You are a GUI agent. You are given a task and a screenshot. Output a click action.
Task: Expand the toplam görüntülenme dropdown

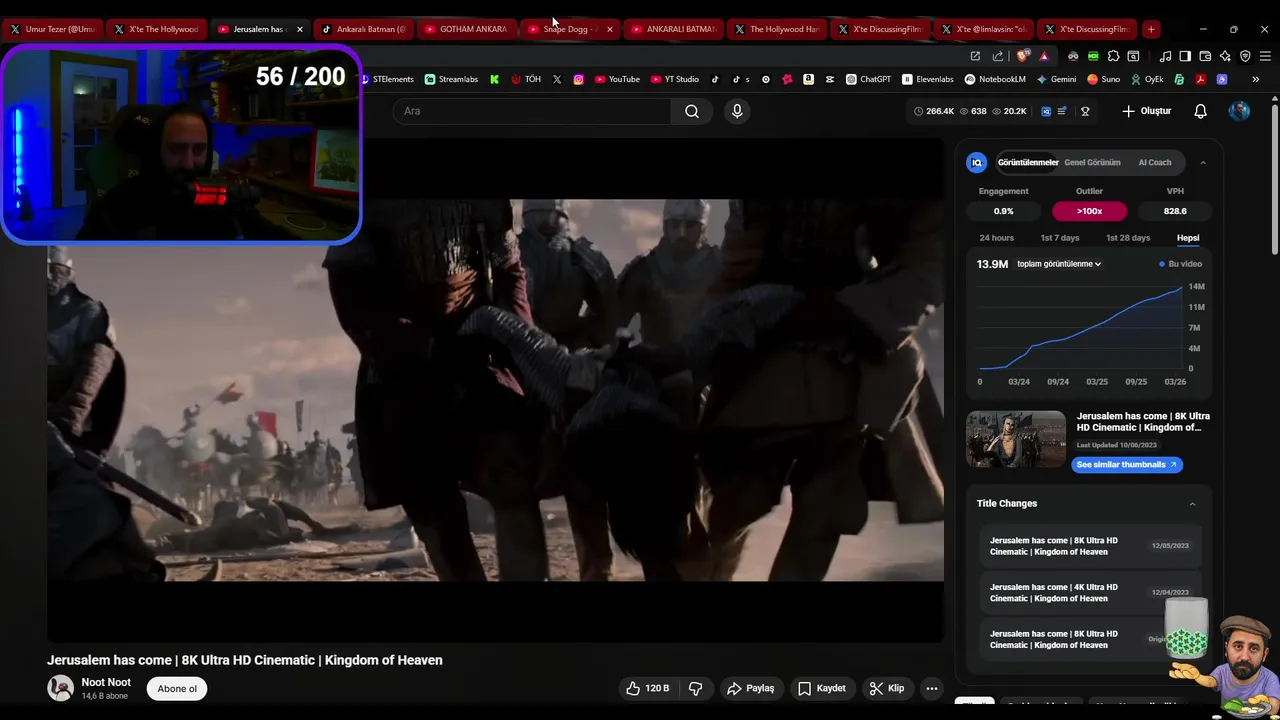click(x=1059, y=264)
